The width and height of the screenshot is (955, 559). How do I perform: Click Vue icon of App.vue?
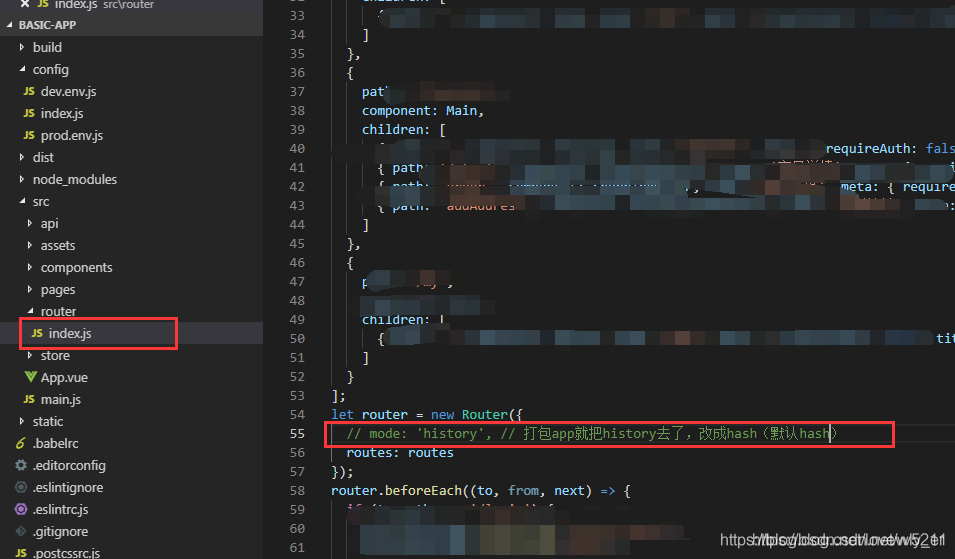click(x=30, y=377)
